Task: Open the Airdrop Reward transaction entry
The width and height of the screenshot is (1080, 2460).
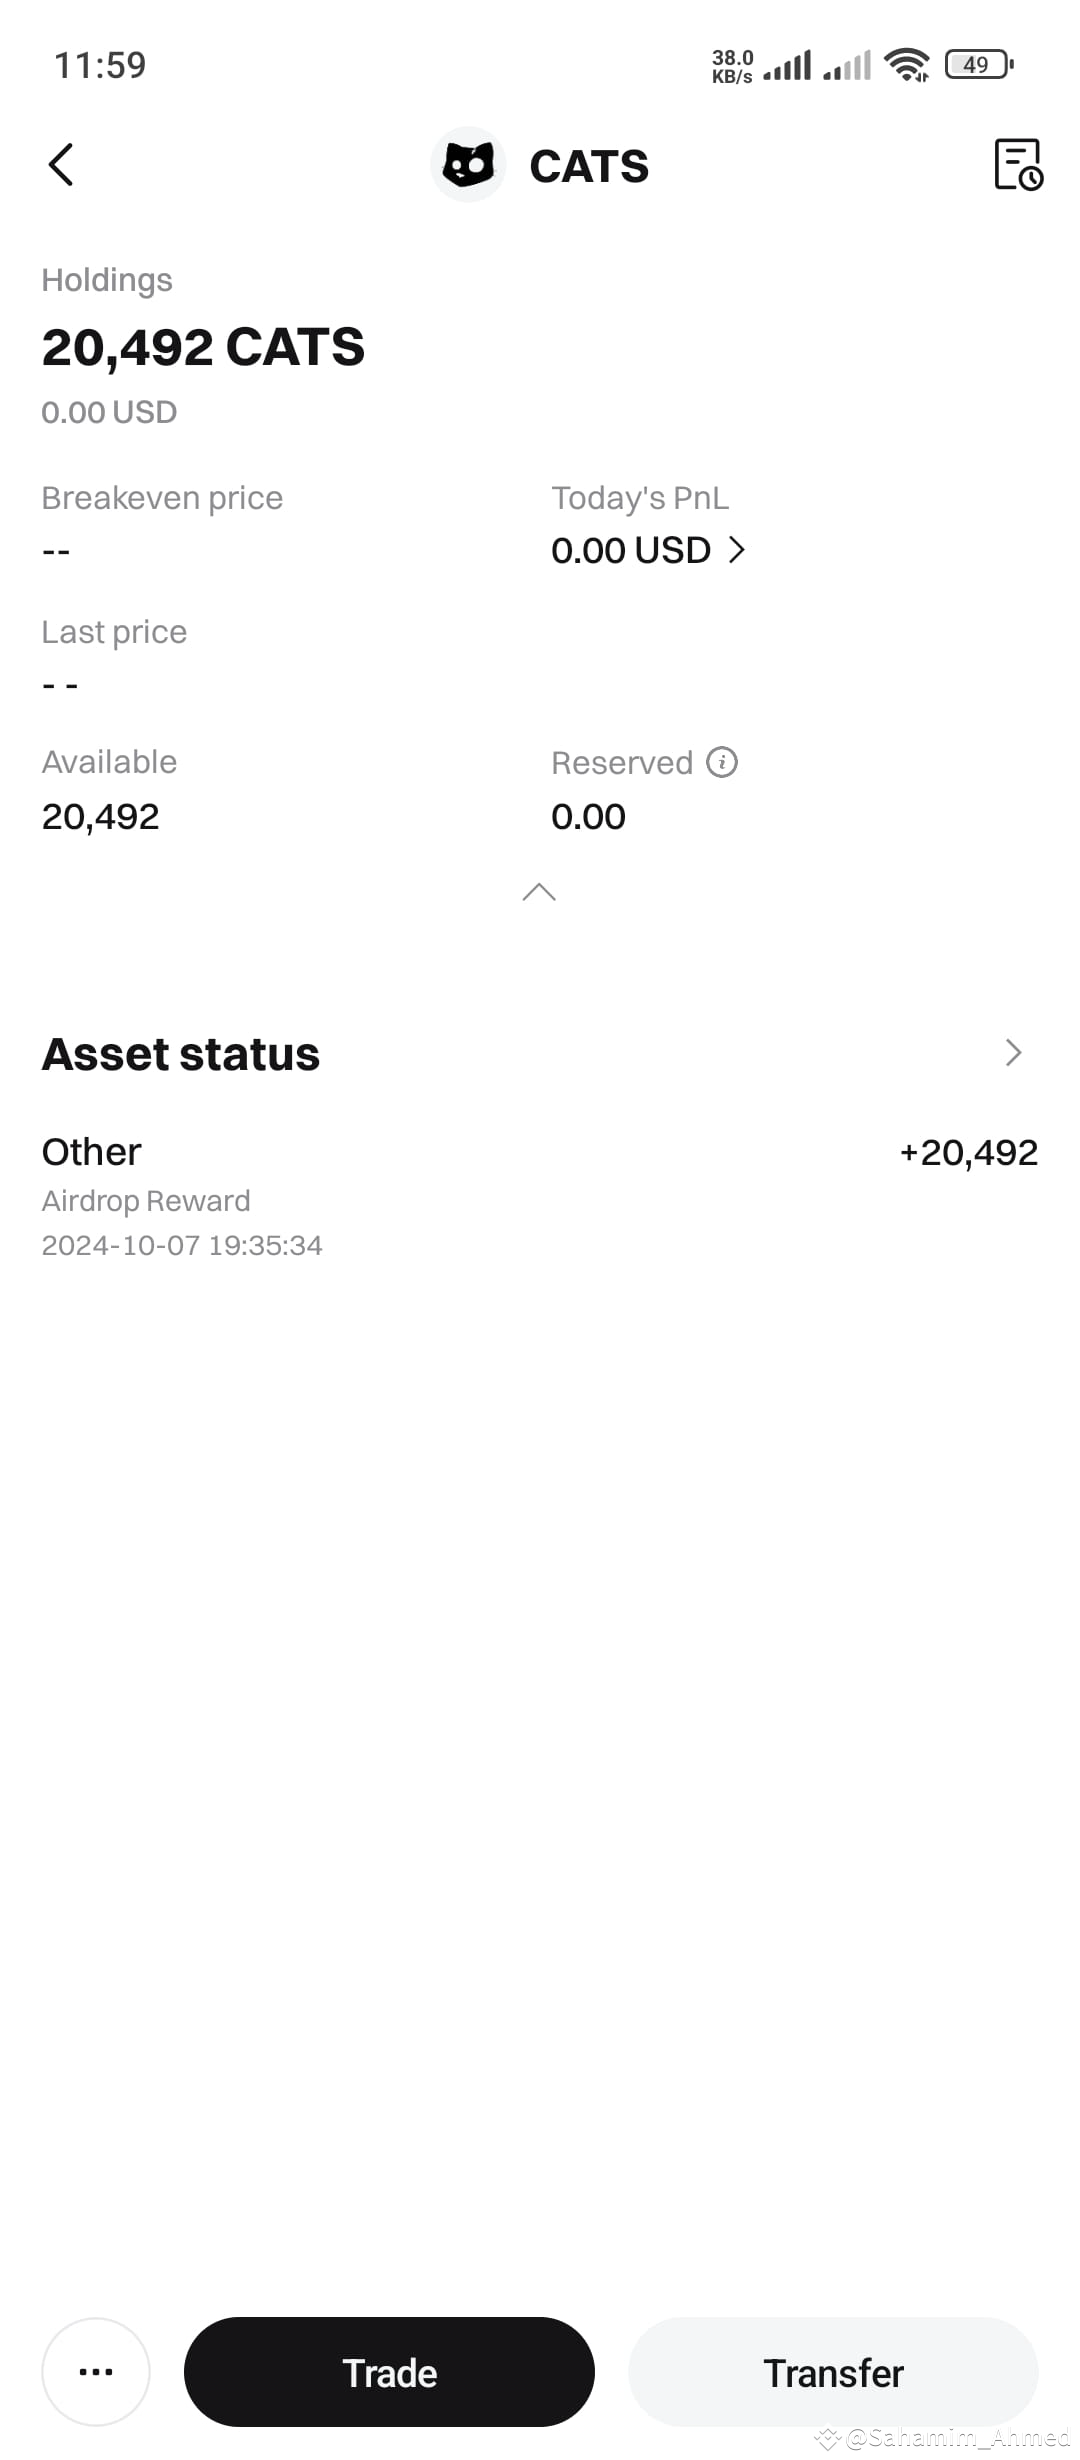Action: [540, 1195]
